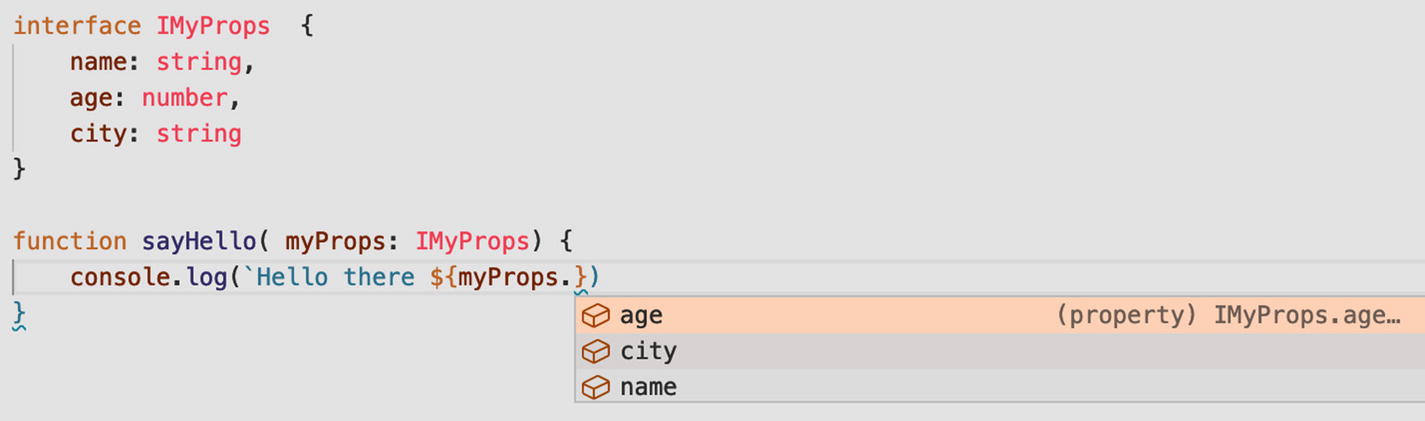Click the string type after city
Image resolution: width=1425 pixels, height=421 pixels.
[x=198, y=134]
